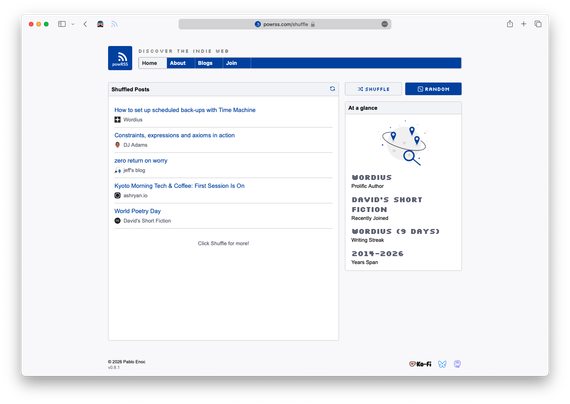Click the jeff's blog favicon
The width and height of the screenshot is (570, 404).
coord(117,170)
